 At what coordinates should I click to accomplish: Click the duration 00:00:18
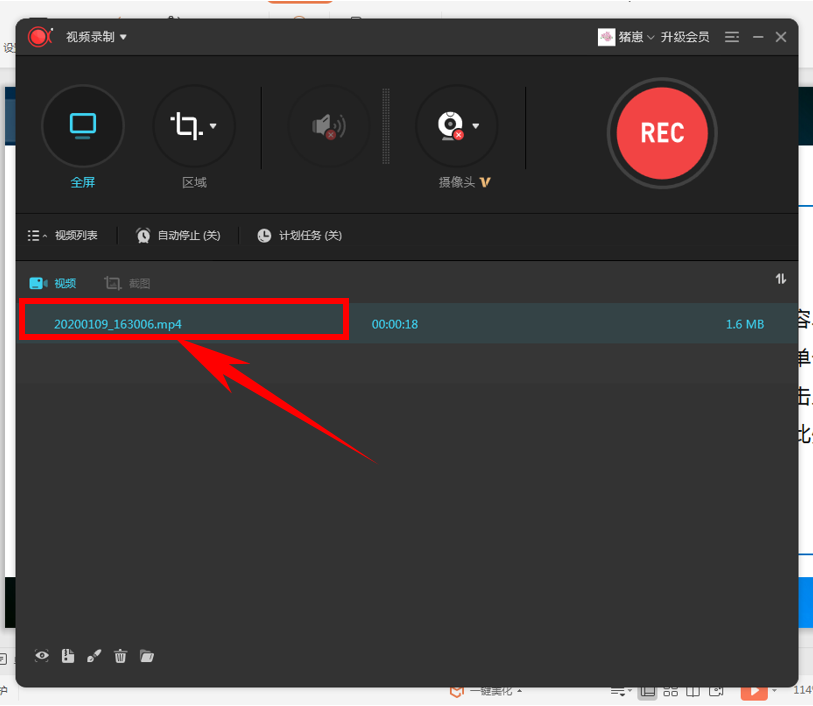point(395,324)
